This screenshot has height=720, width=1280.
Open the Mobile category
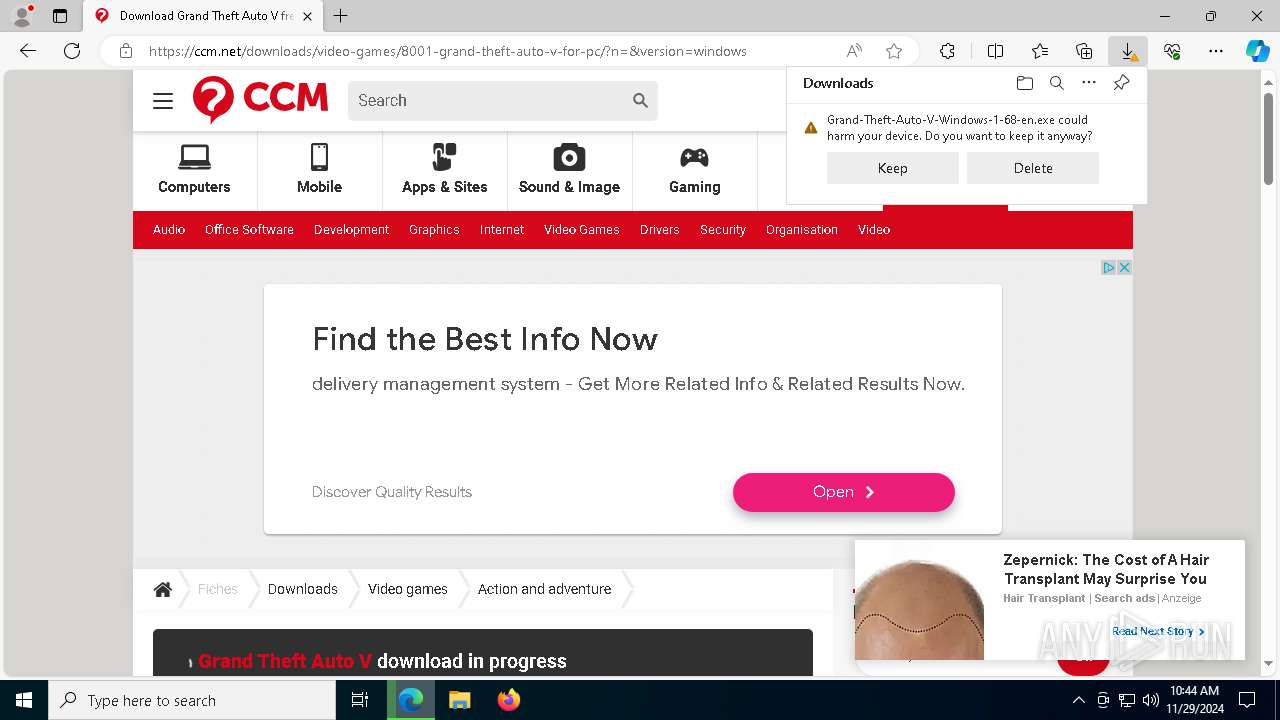319,169
